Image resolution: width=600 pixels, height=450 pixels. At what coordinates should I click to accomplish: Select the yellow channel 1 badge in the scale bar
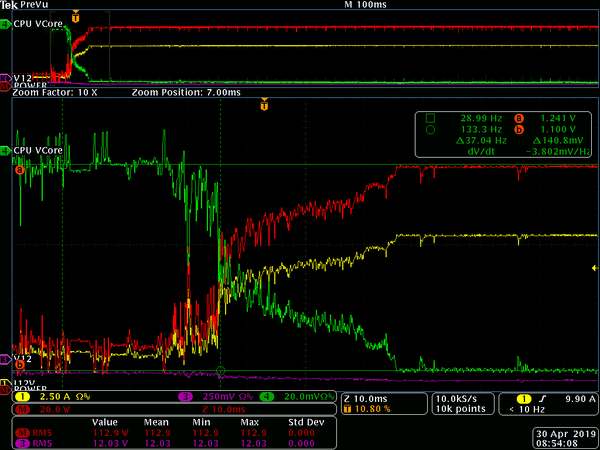point(23,397)
